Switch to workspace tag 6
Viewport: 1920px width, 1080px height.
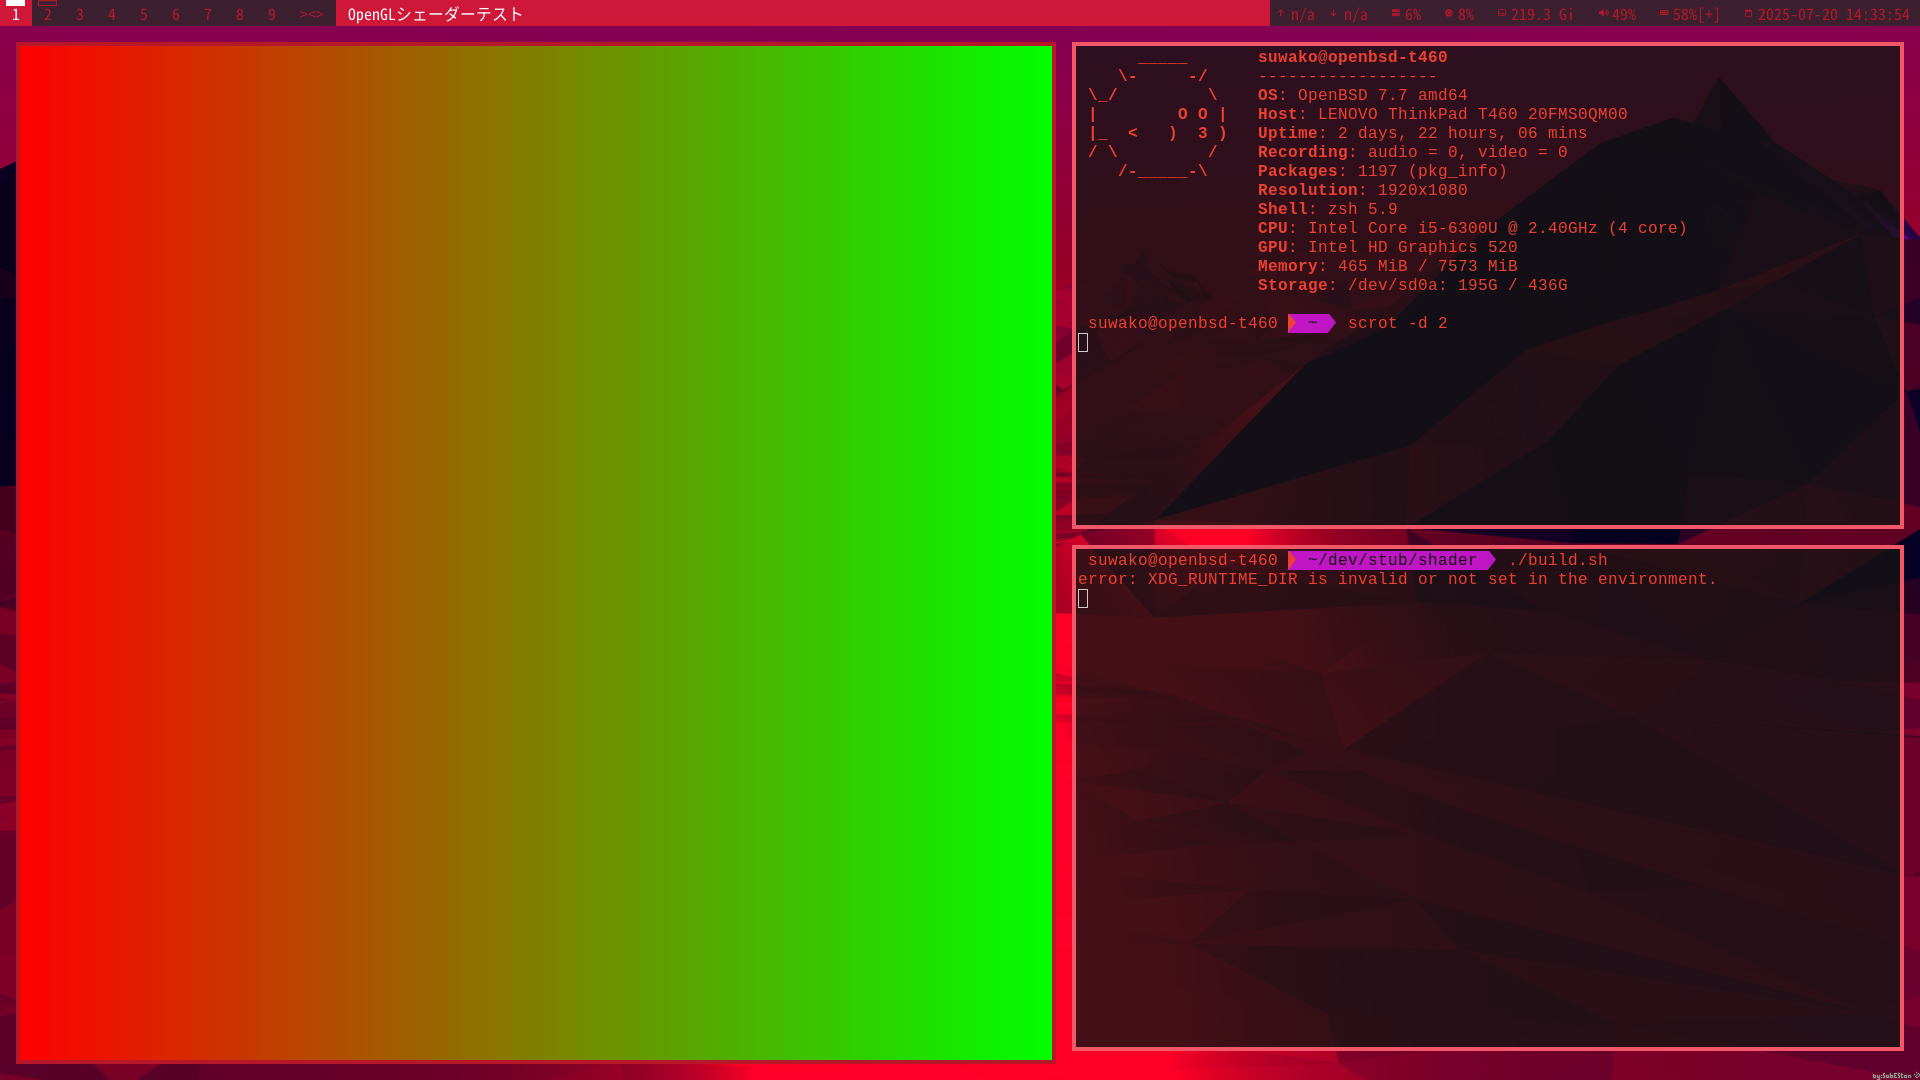[x=176, y=14]
